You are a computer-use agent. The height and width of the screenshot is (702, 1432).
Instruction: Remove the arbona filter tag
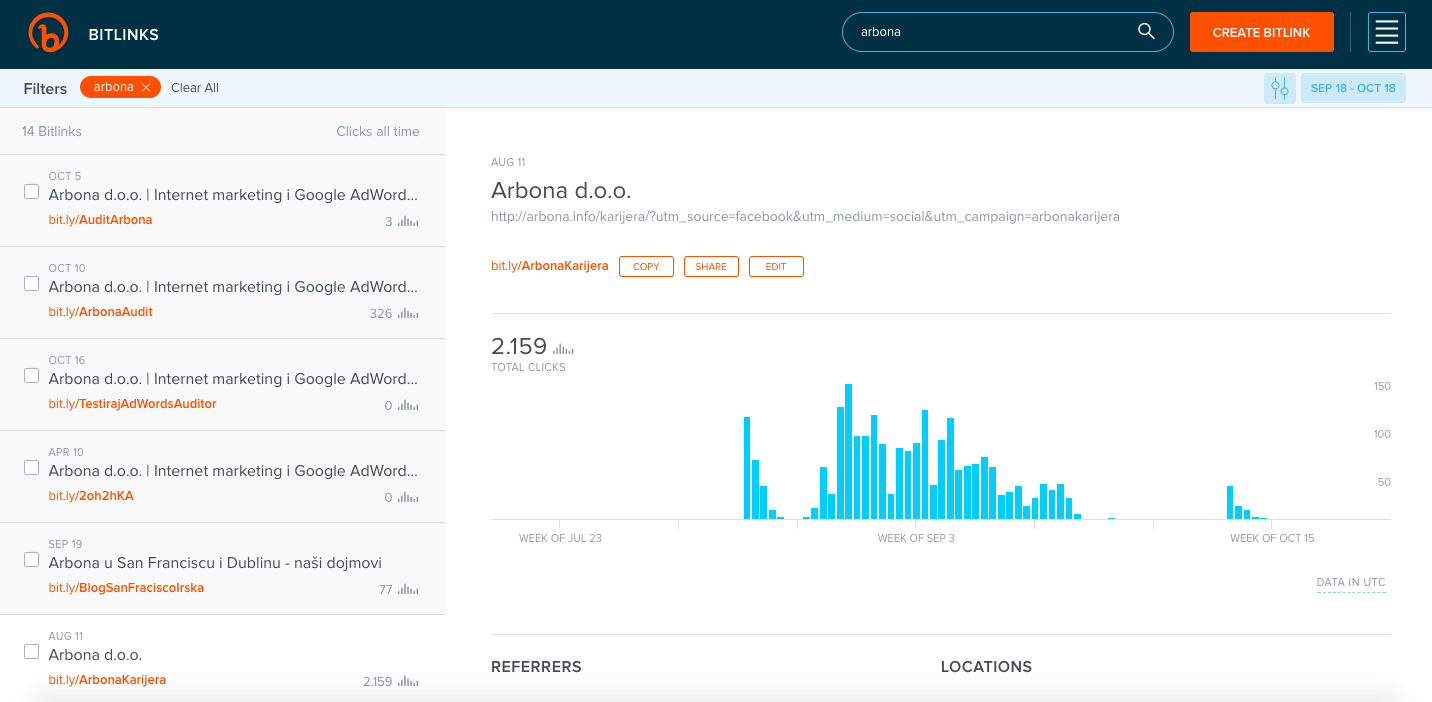tap(146, 88)
